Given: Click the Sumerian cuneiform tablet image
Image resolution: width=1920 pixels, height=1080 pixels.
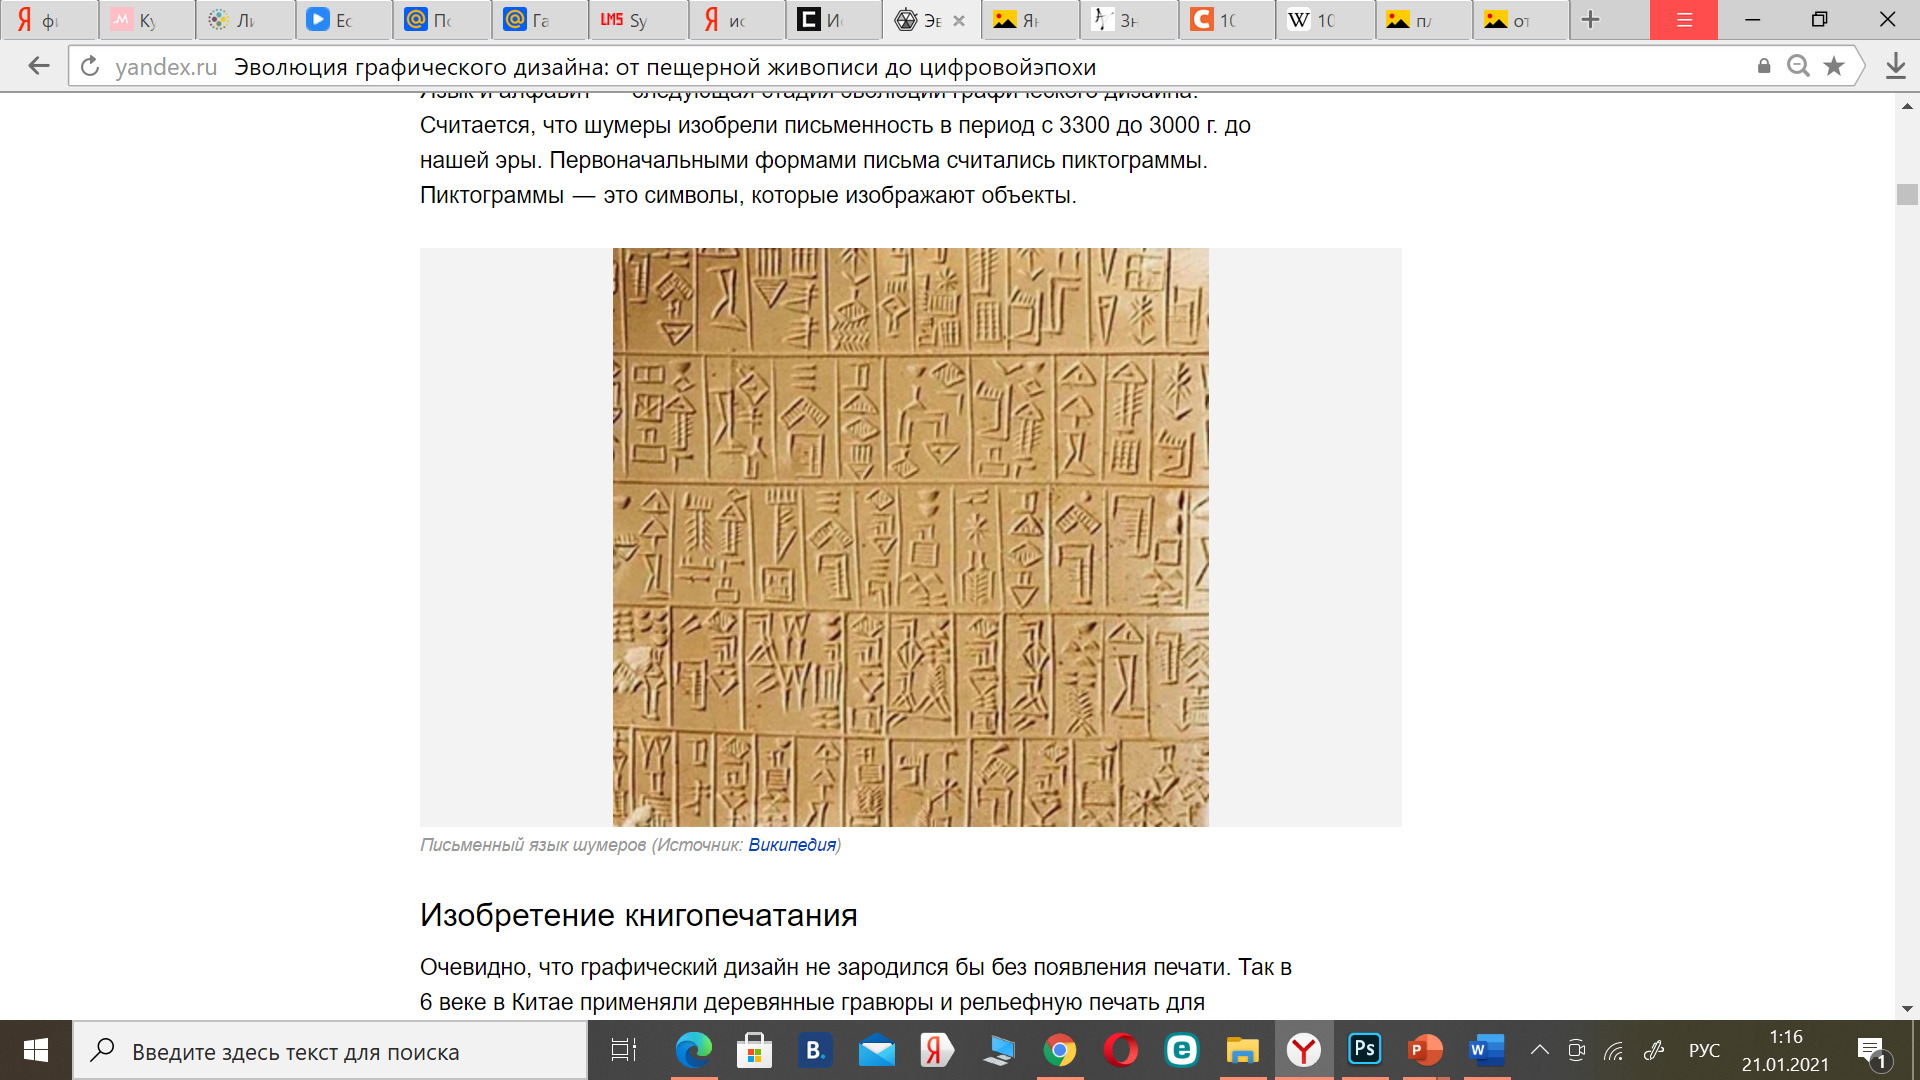Looking at the screenshot, I should click(x=910, y=537).
